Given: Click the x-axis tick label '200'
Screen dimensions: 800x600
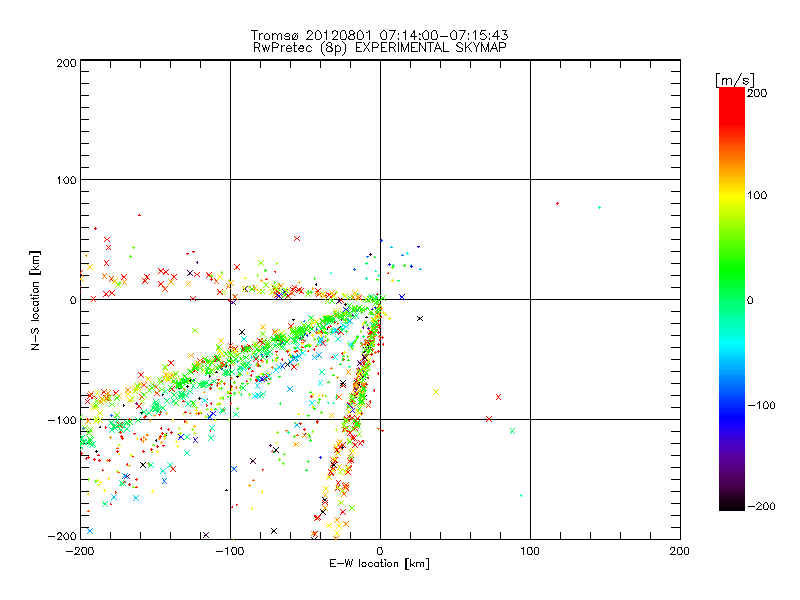Looking at the screenshot, I should tap(679, 551).
